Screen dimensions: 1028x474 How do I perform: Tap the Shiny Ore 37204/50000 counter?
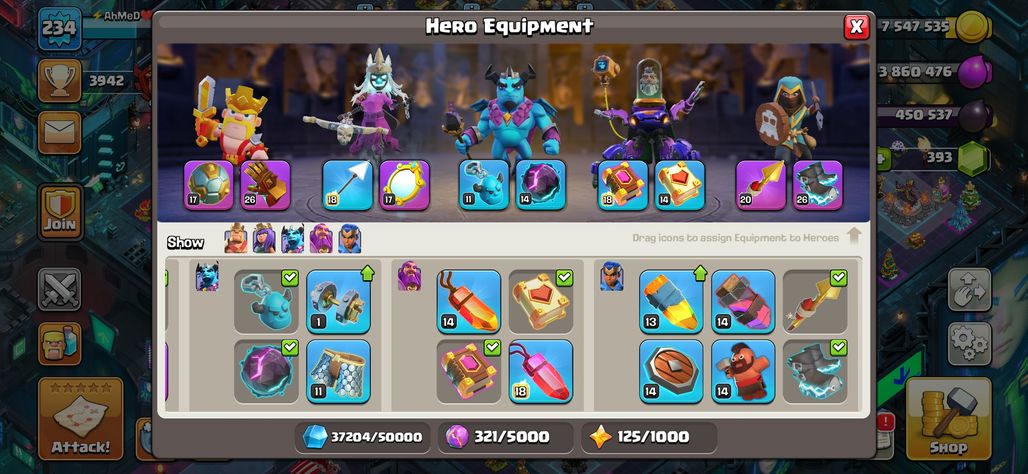tap(363, 437)
